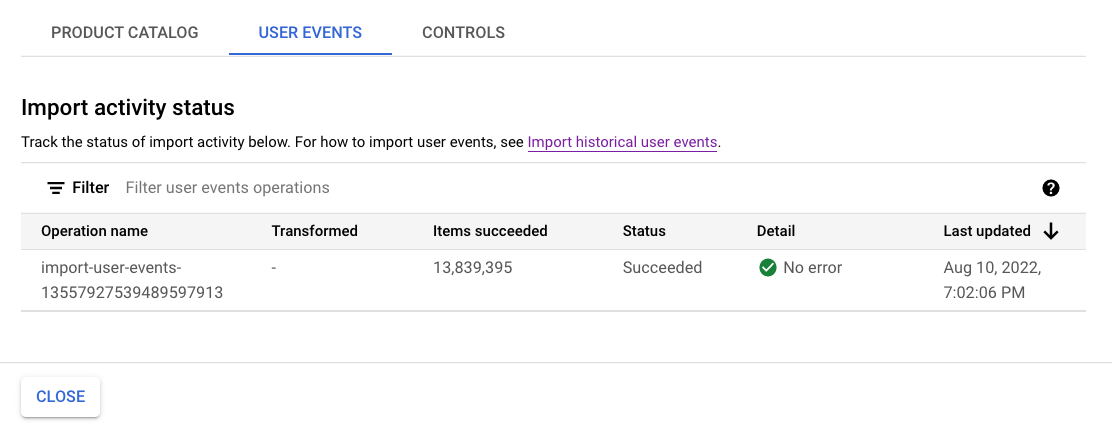Sort by the Items succeeded column

pyautogui.click(x=490, y=231)
